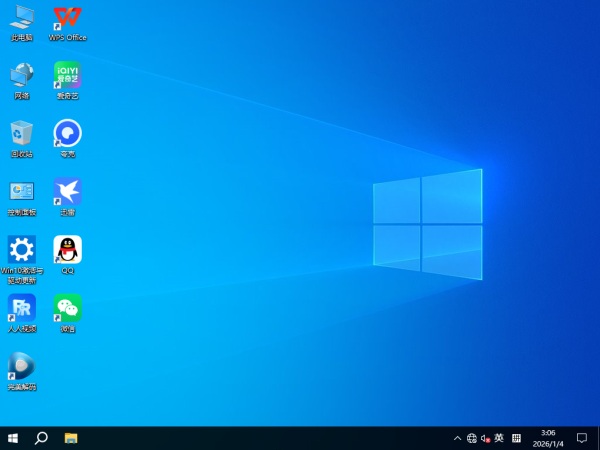The width and height of the screenshot is (600, 450).
Task: Unmute the volume speaker icon
Action: click(485, 438)
